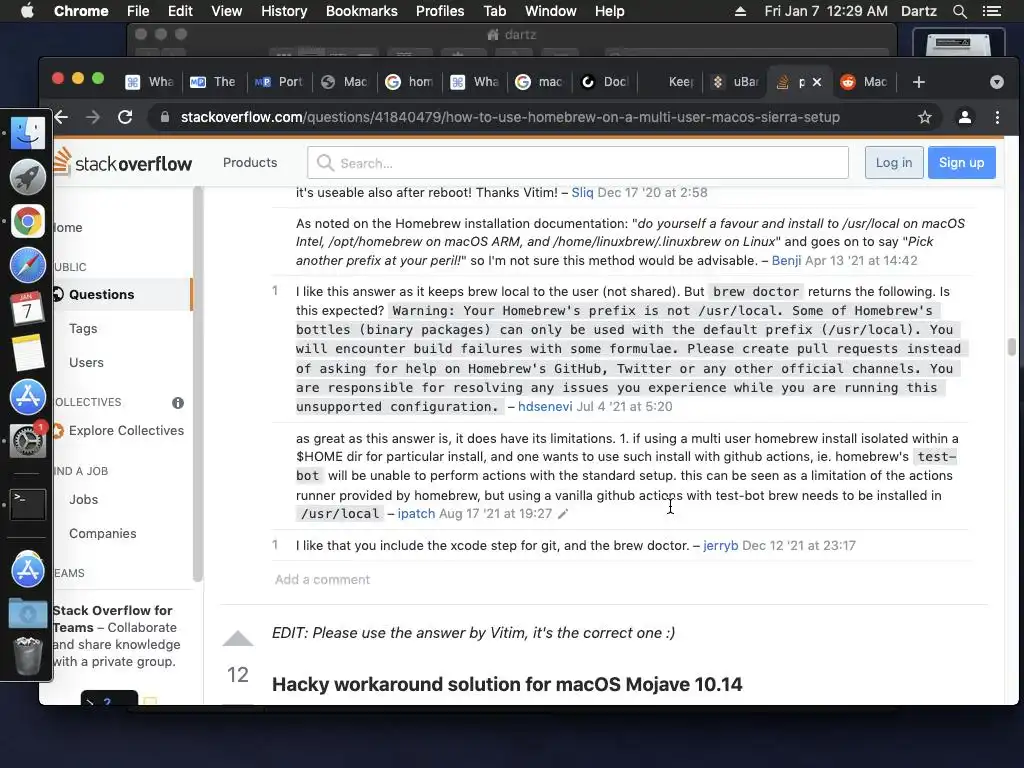Click the Dartz user name in menu bar
Viewport: 1024px width, 768px height.
click(x=918, y=11)
